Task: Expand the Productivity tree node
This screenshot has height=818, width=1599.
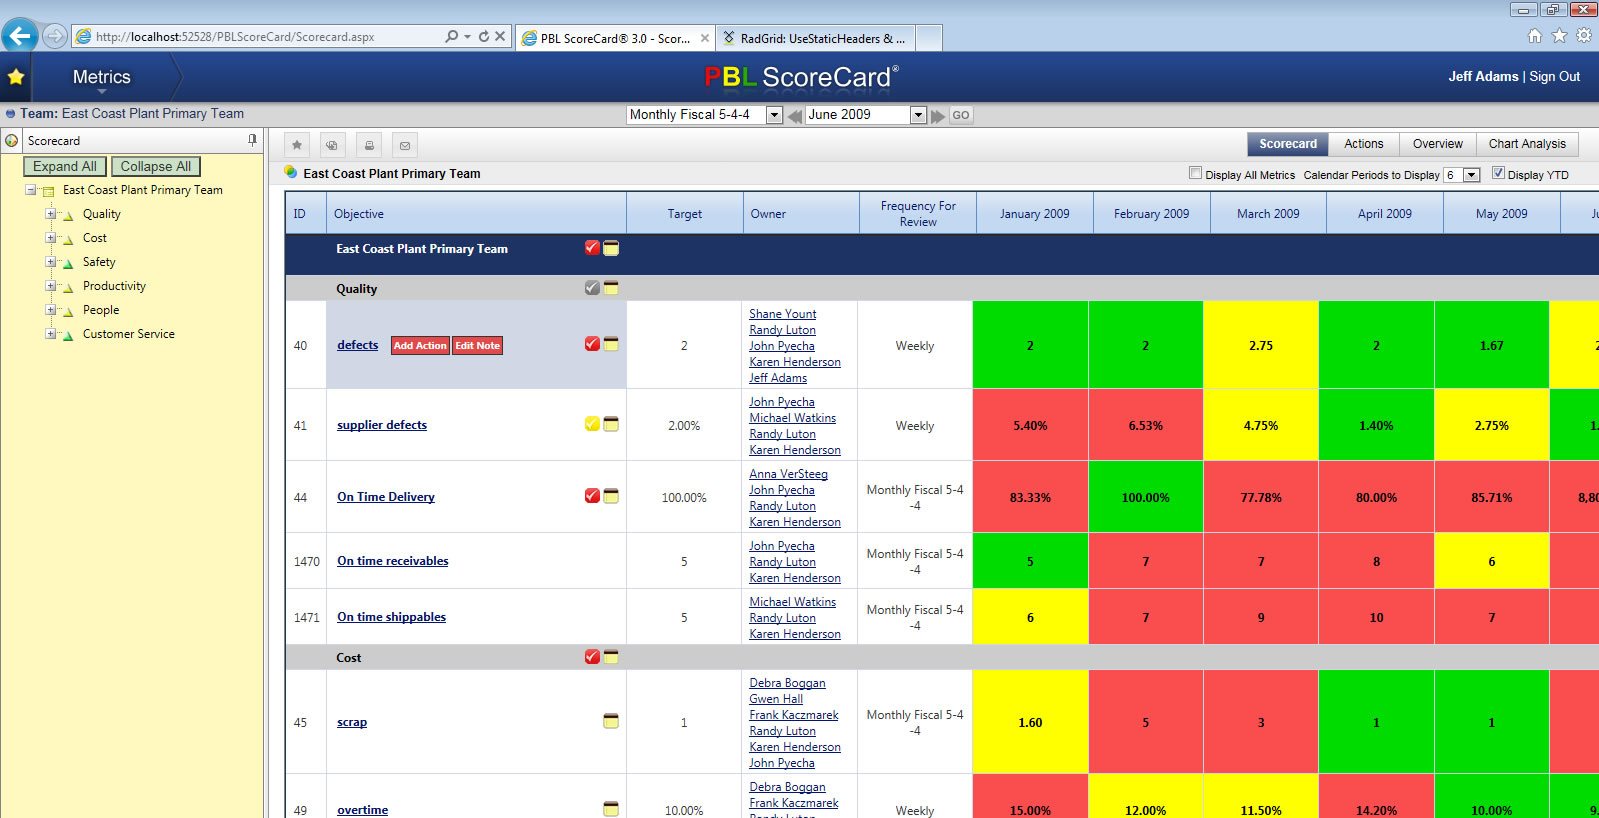Action: point(50,285)
